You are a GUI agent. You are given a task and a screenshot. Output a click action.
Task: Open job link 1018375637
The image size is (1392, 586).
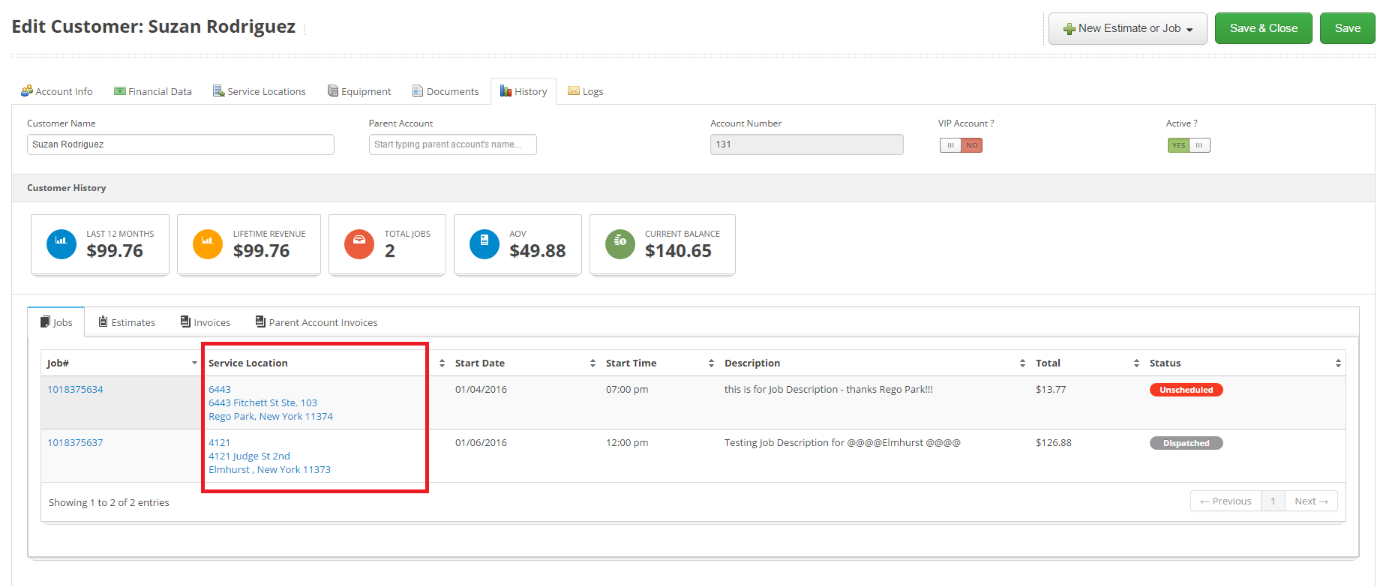pyautogui.click(x=75, y=442)
